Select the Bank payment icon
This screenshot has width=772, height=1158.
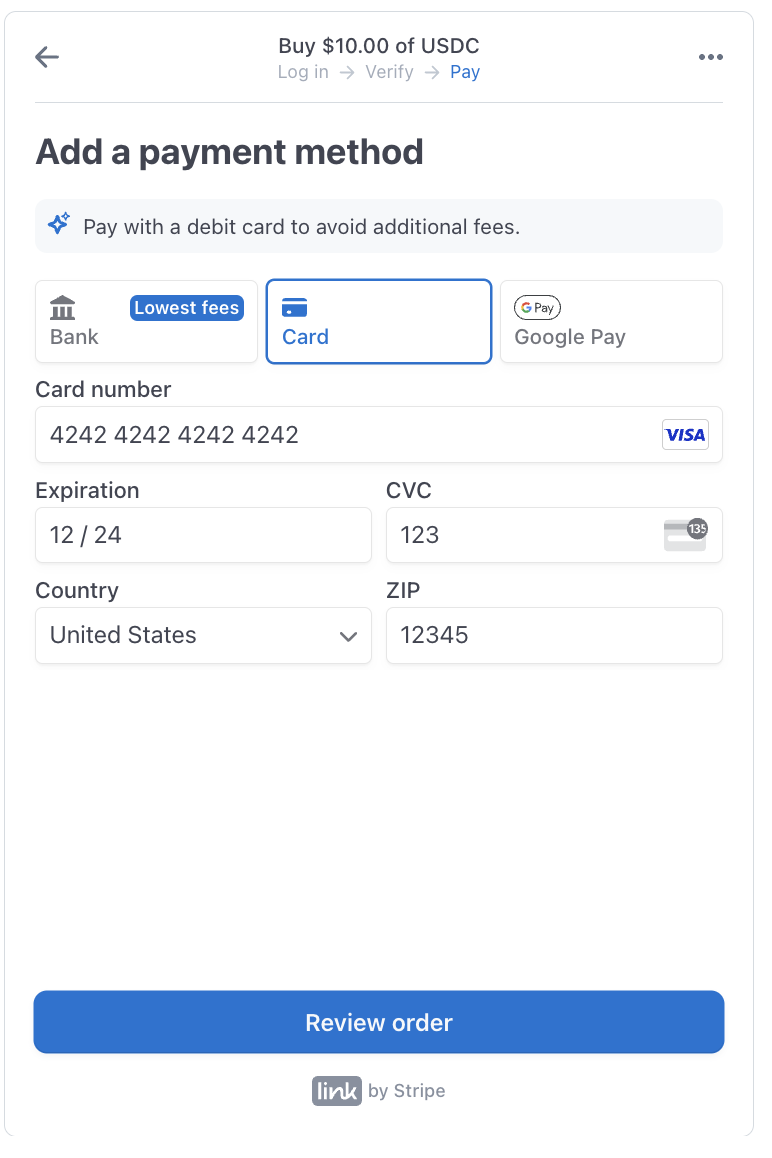coord(63,307)
